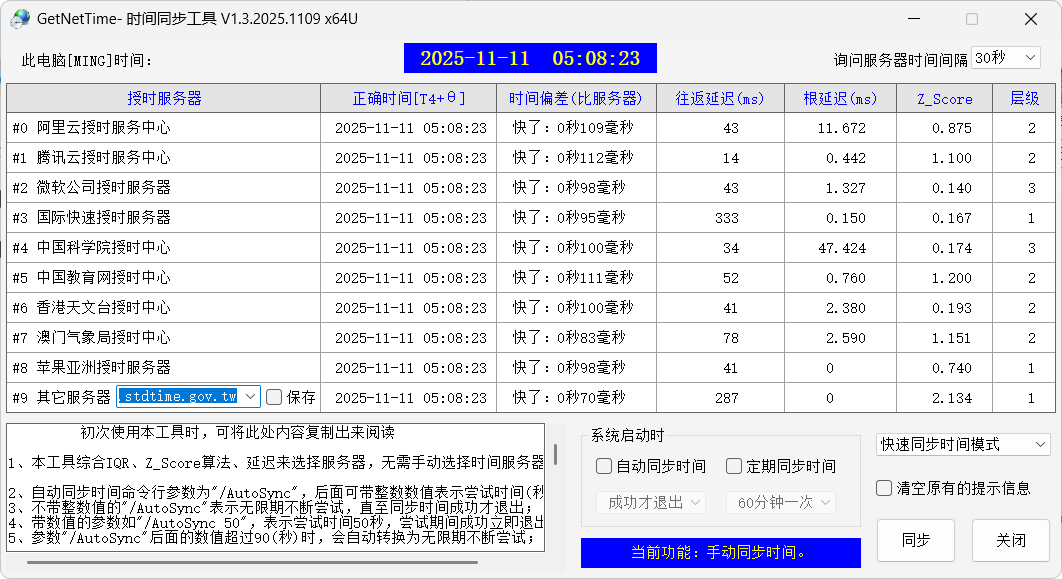The height and width of the screenshot is (579, 1062).
Task: Click the 往返延迟(ms) column header
Action: (x=720, y=98)
